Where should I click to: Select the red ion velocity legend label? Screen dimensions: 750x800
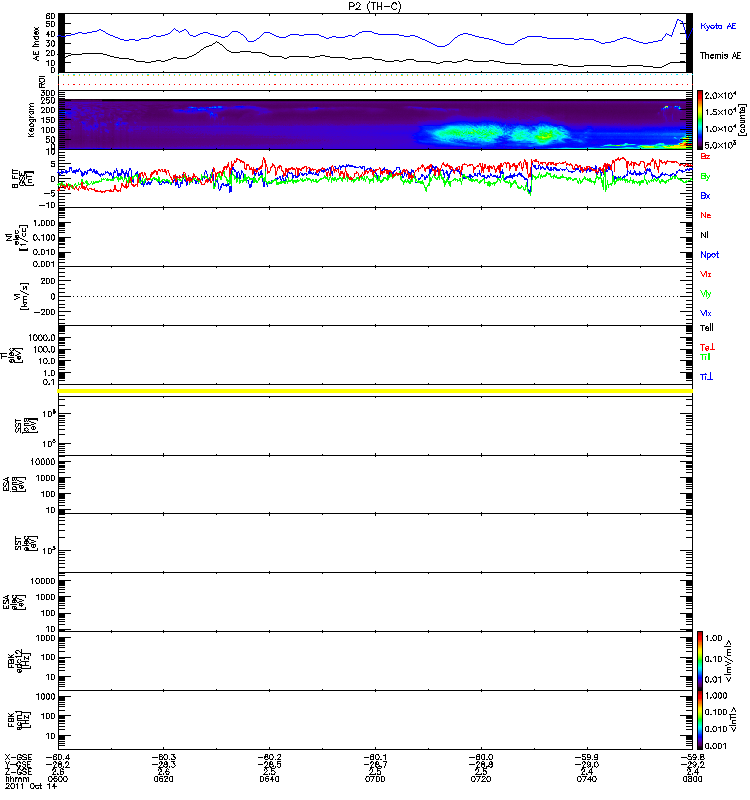click(706, 274)
